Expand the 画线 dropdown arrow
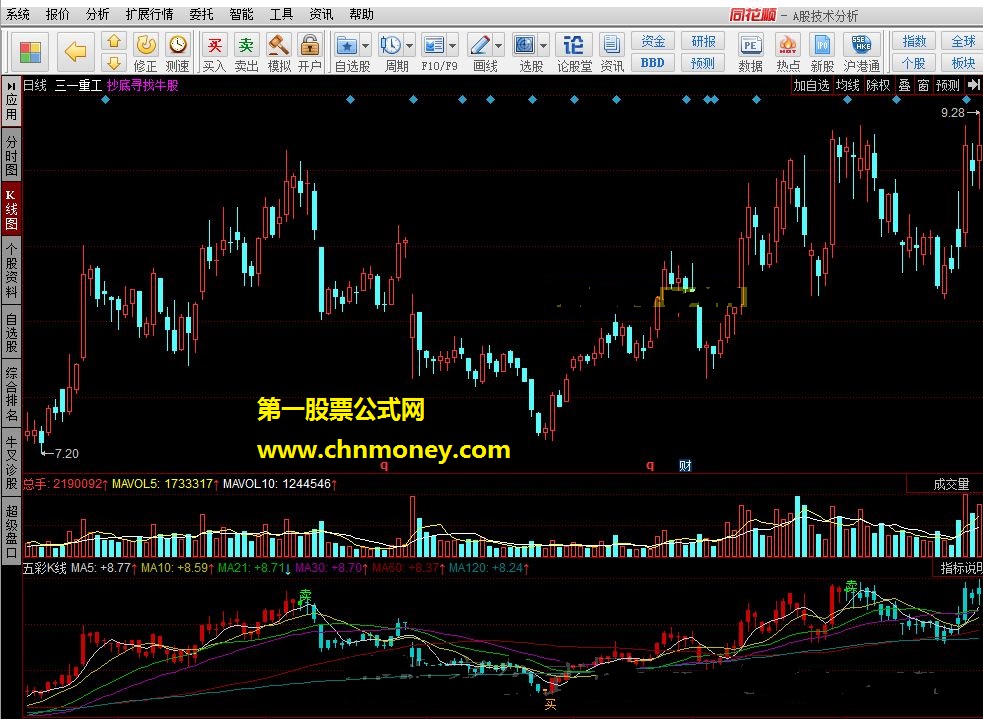The image size is (983, 719). pos(498,46)
